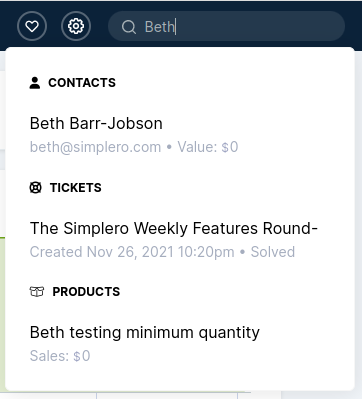
Task: Click the Sales: $0 product subtitle
Action: (60, 356)
